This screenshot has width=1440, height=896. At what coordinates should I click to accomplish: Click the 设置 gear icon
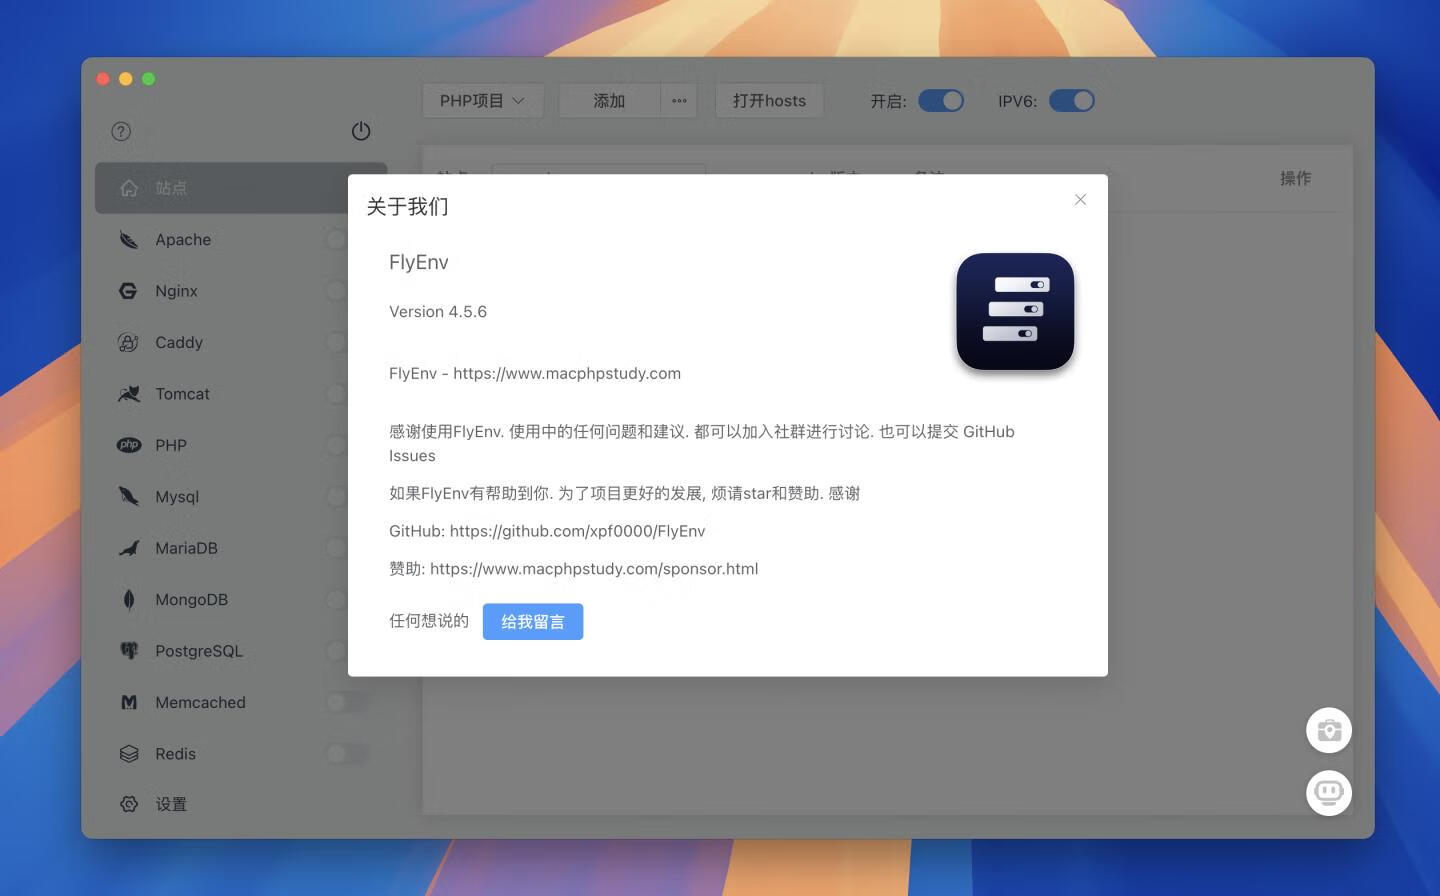tap(129, 804)
